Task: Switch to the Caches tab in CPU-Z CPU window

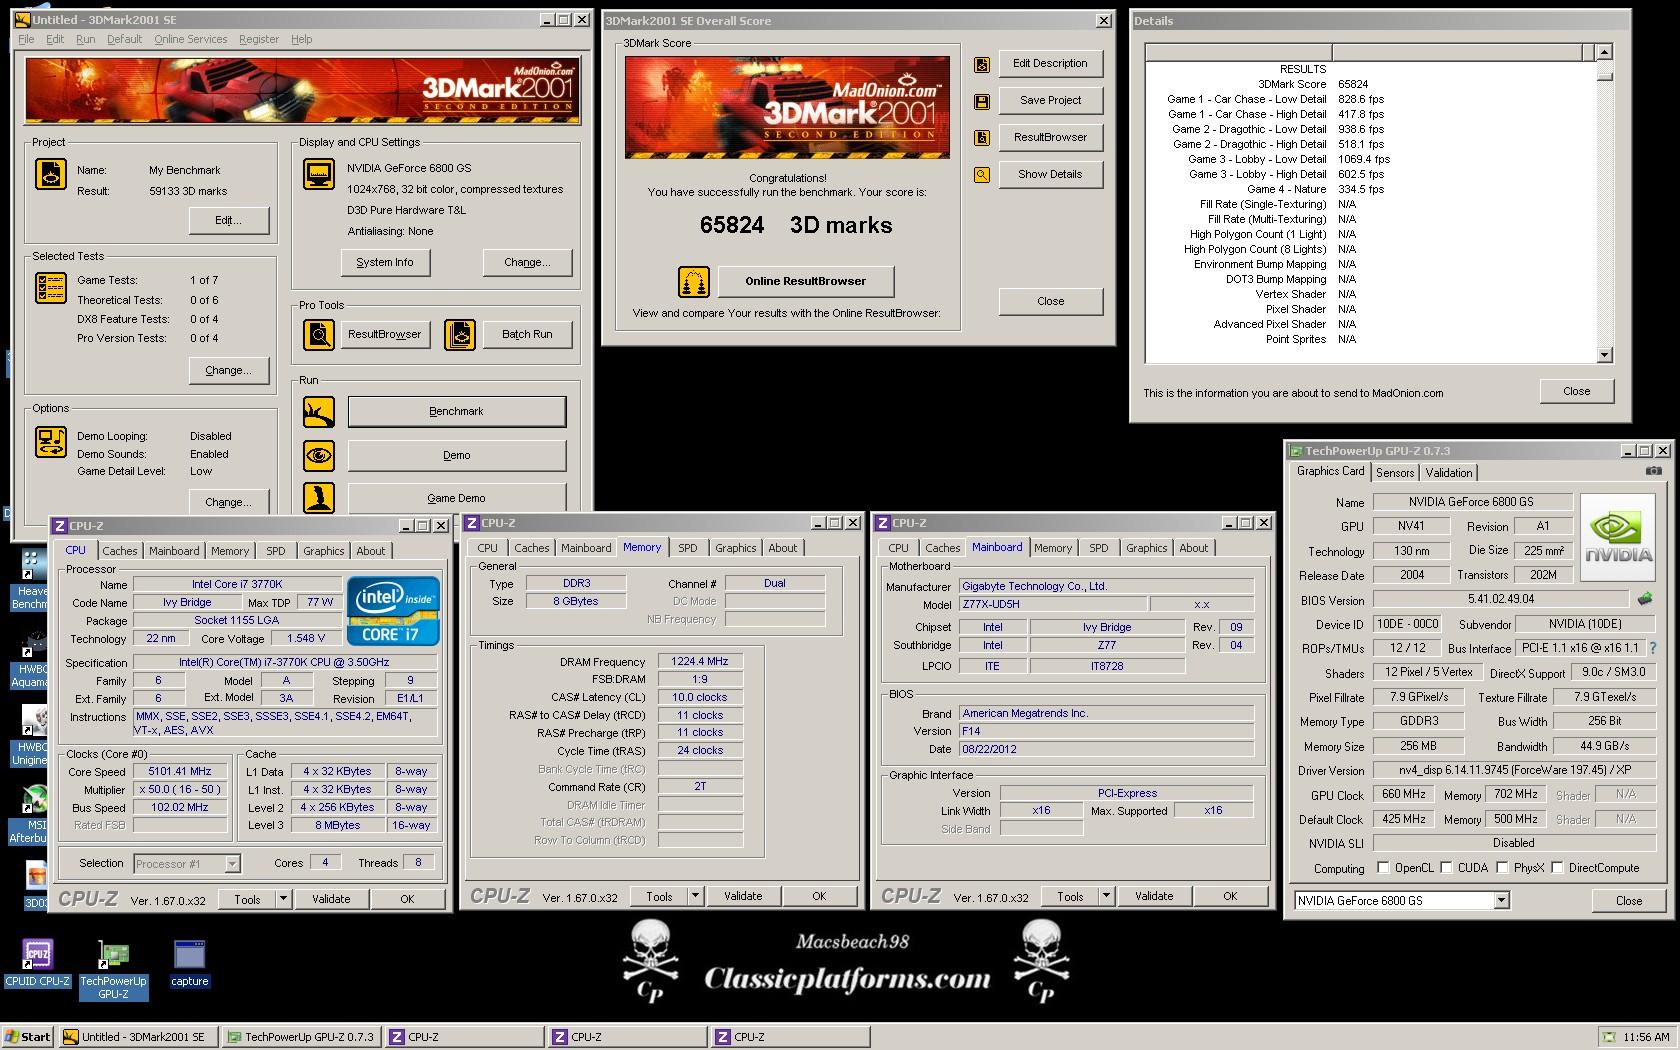Action: click(x=120, y=551)
